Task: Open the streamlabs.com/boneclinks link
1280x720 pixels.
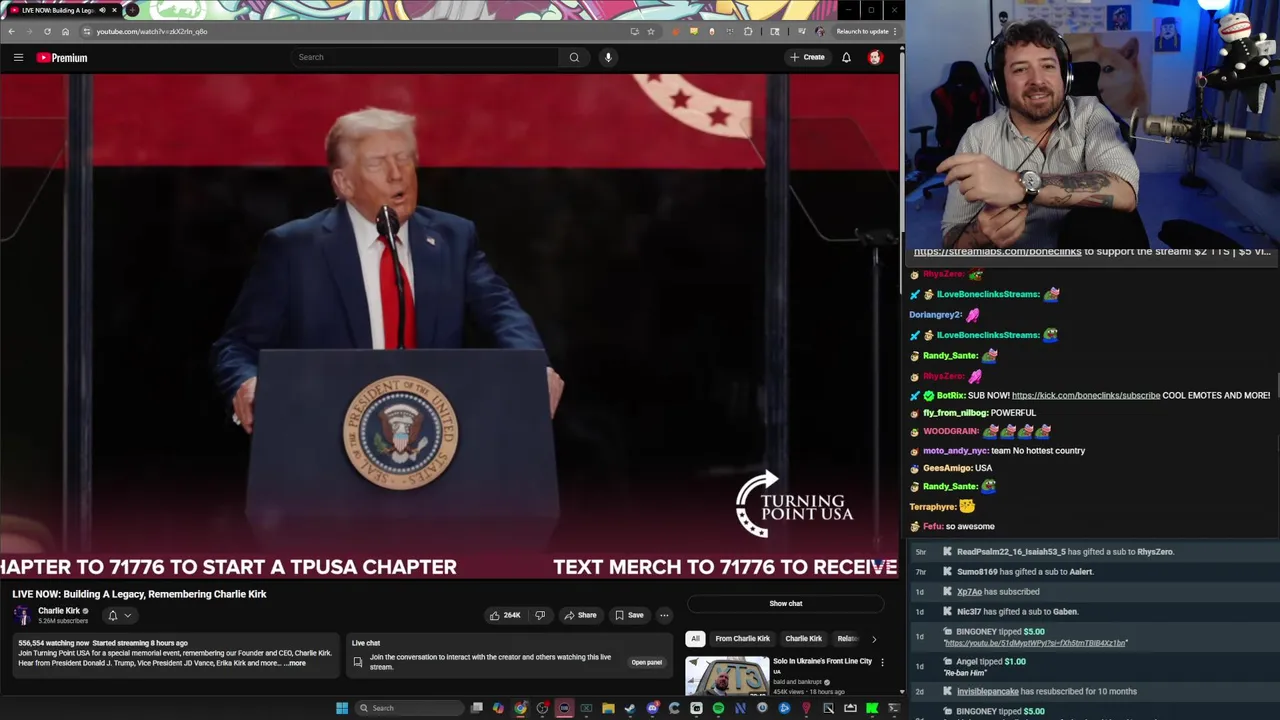Action: (x=997, y=252)
